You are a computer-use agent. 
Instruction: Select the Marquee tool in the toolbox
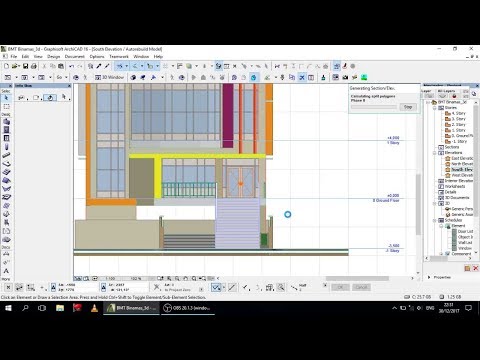tap(6, 107)
